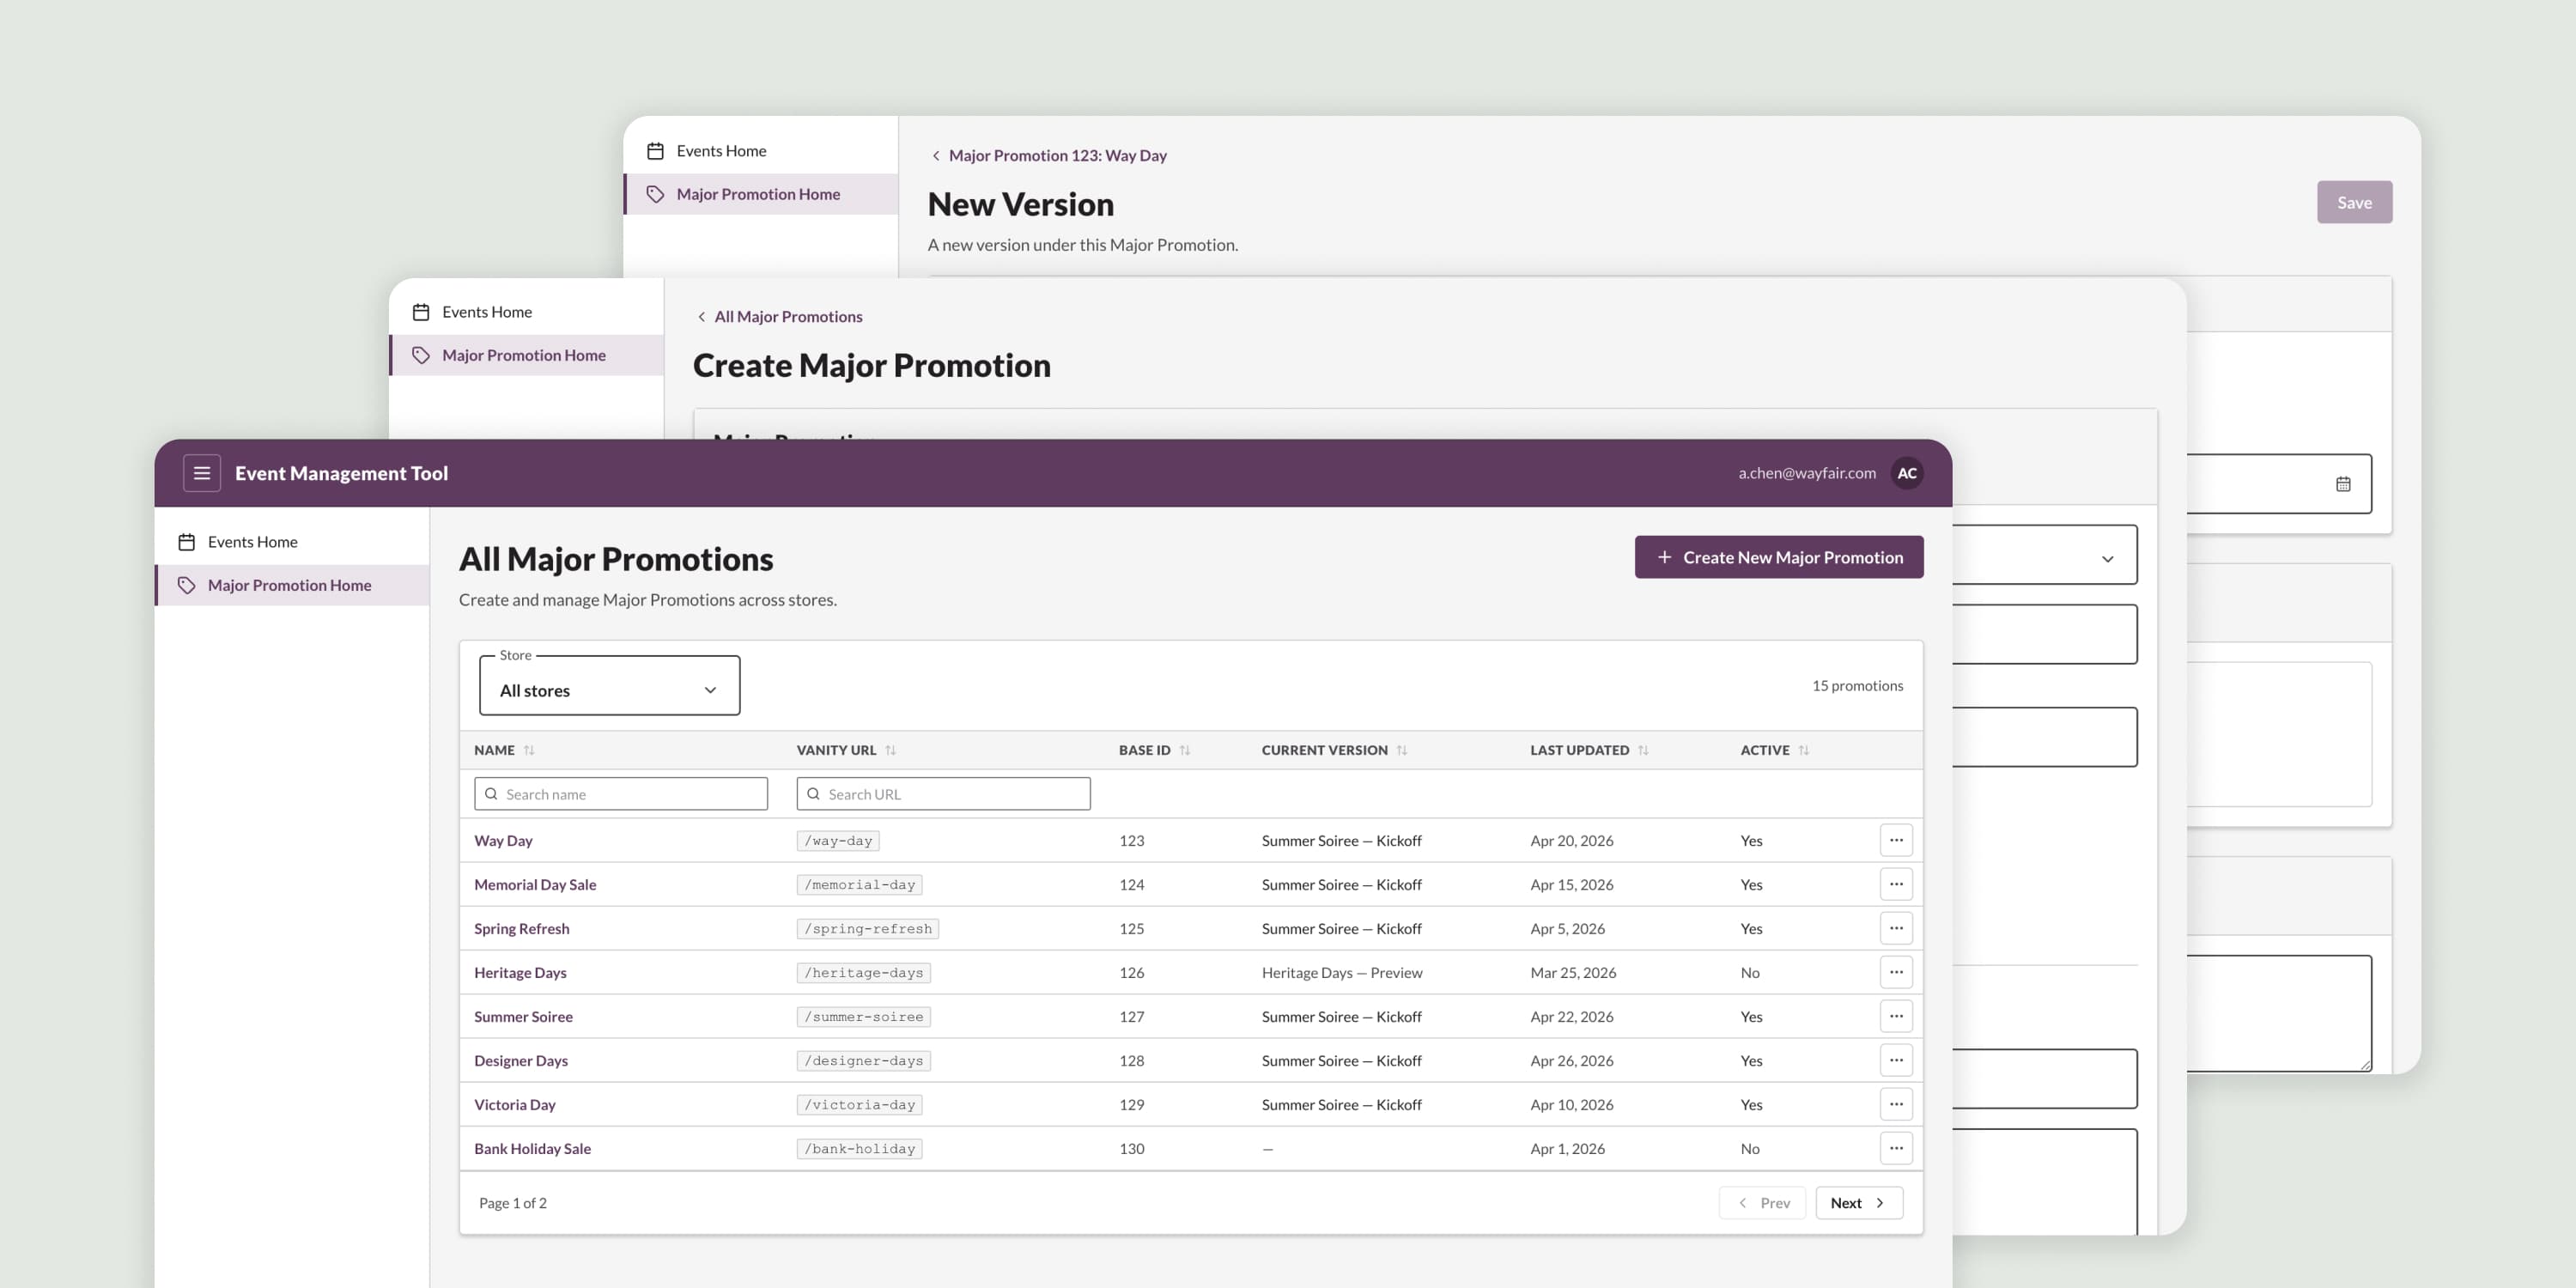Click the /memorial-day vanity URL

pyautogui.click(x=860, y=885)
